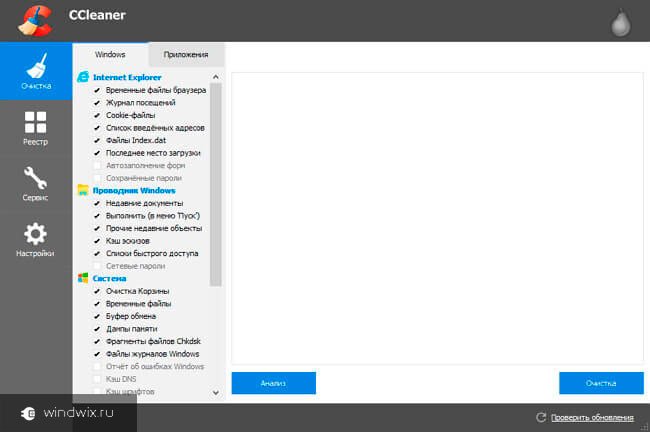
Task: Uncheck Последнее место загрузки
Action: pos(97,153)
